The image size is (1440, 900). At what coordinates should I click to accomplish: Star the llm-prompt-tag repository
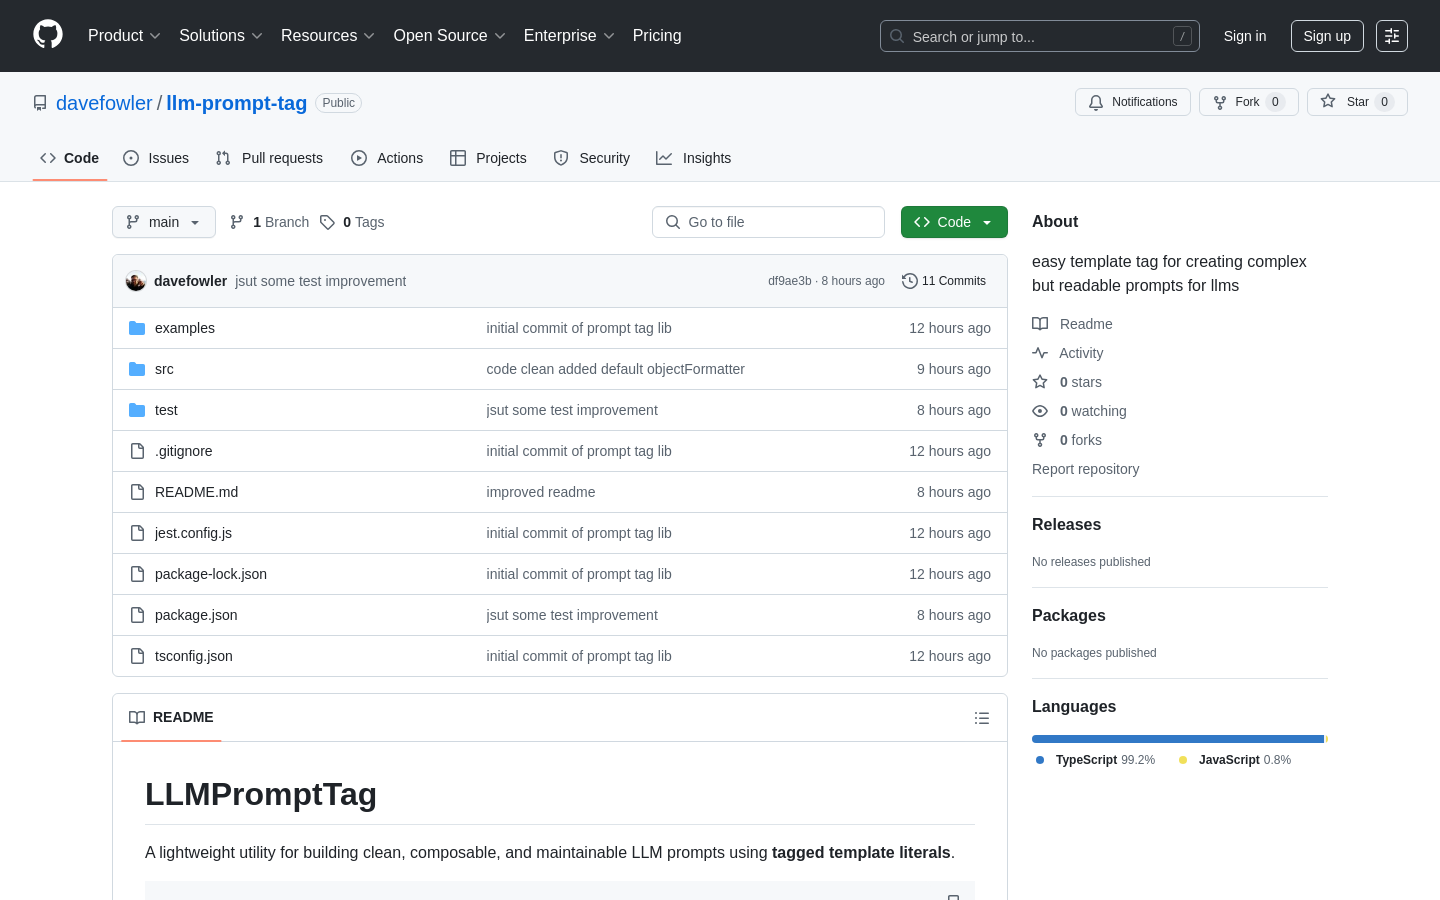(x=1357, y=102)
